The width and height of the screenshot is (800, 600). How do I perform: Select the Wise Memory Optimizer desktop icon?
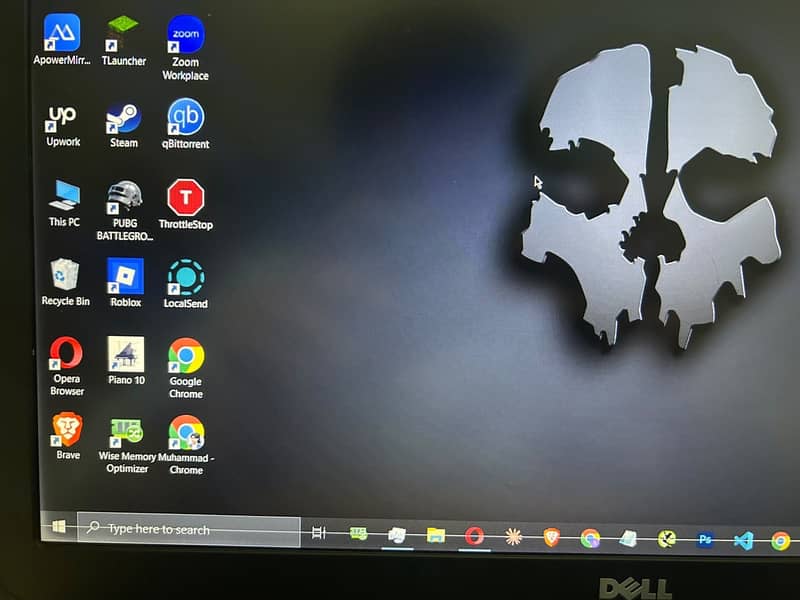point(127,445)
